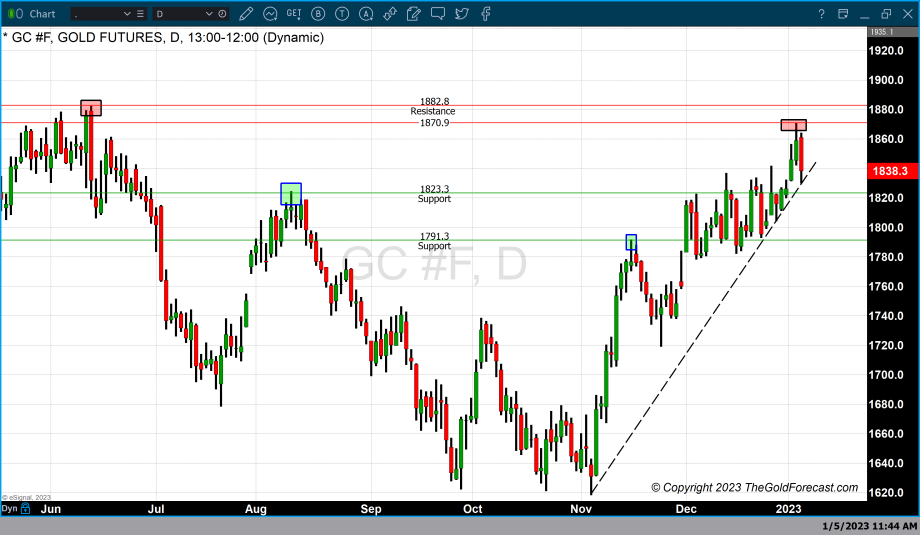The image size is (920, 535).
Task: Click the 1838.3 current price label
Action: [890, 171]
